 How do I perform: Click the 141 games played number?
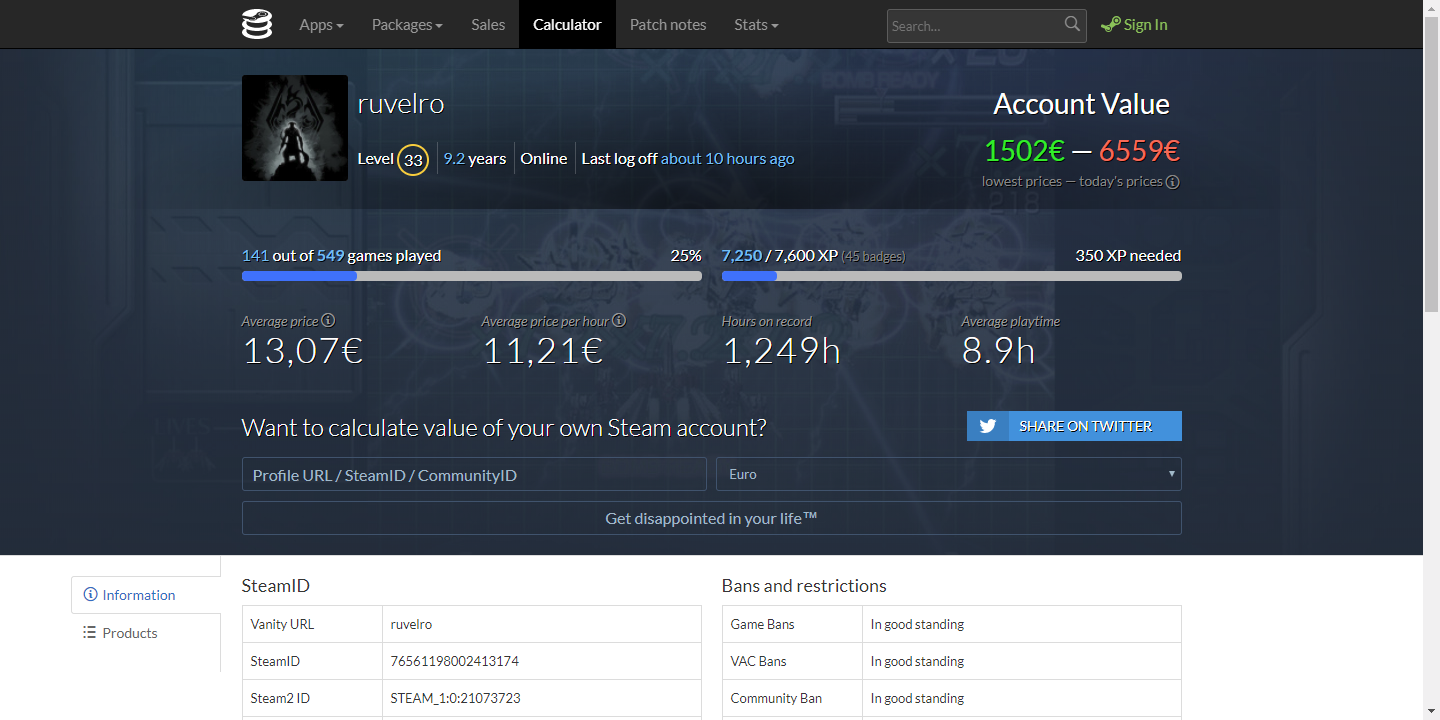[x=255, y=255]
